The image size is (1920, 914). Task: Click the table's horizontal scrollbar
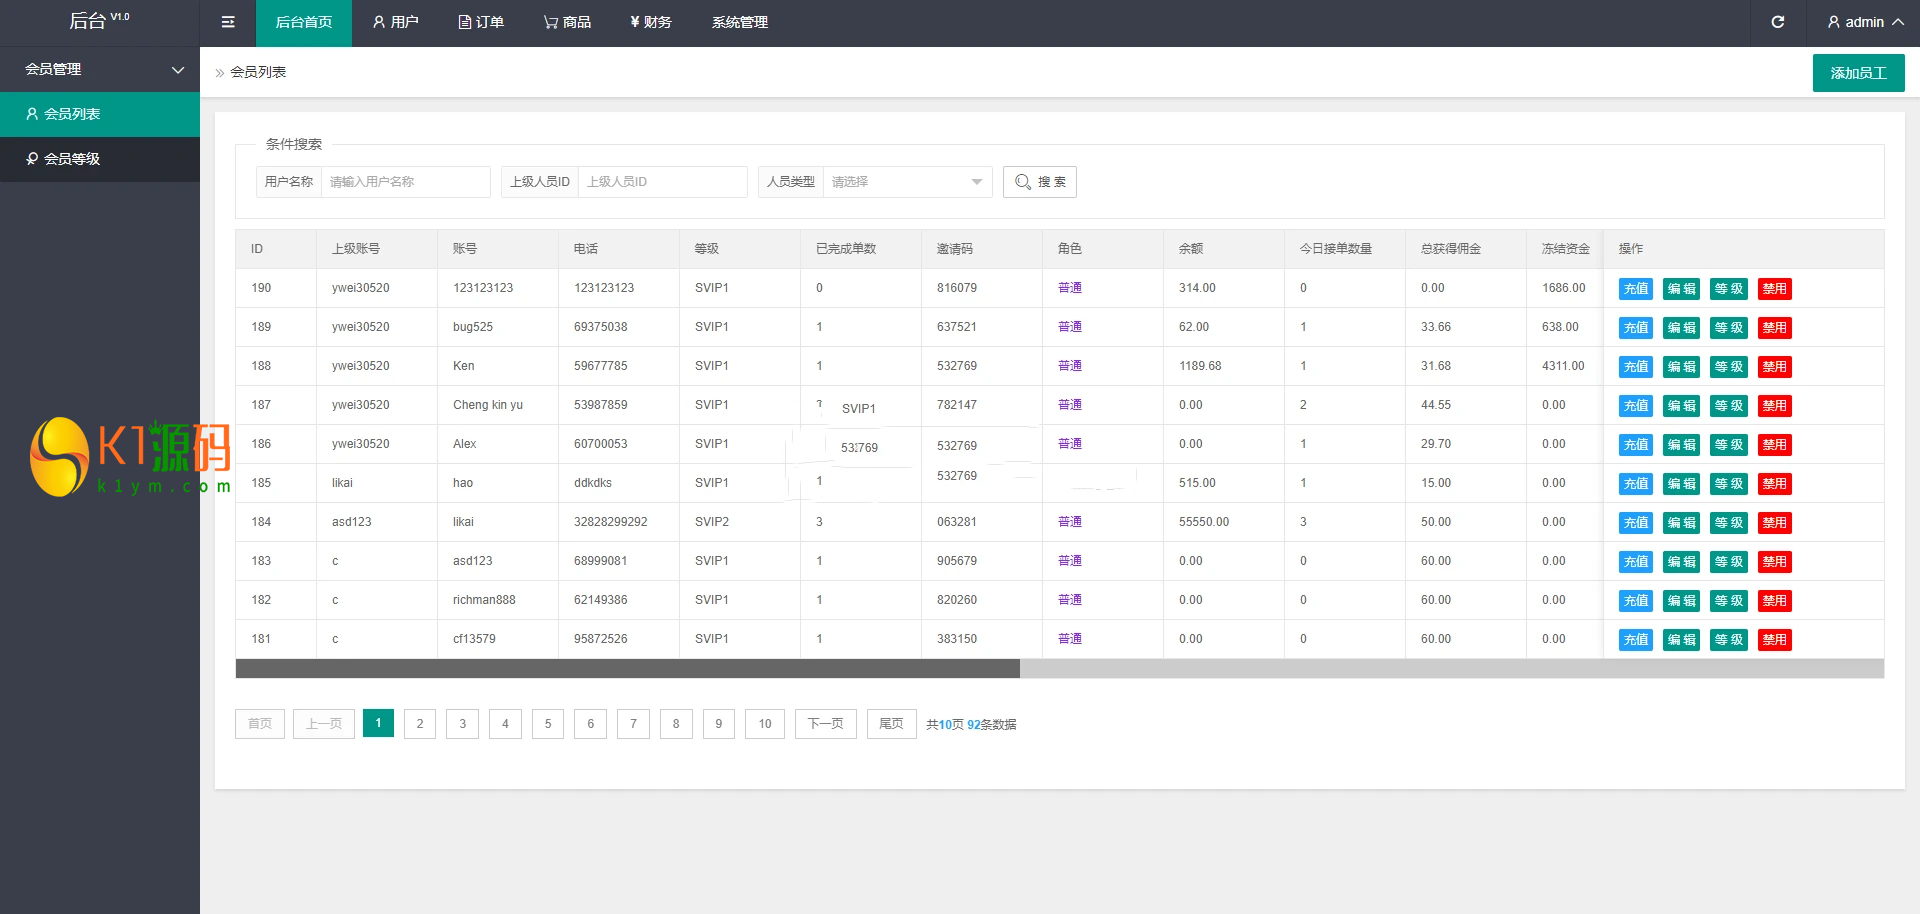tap(627, 668)
